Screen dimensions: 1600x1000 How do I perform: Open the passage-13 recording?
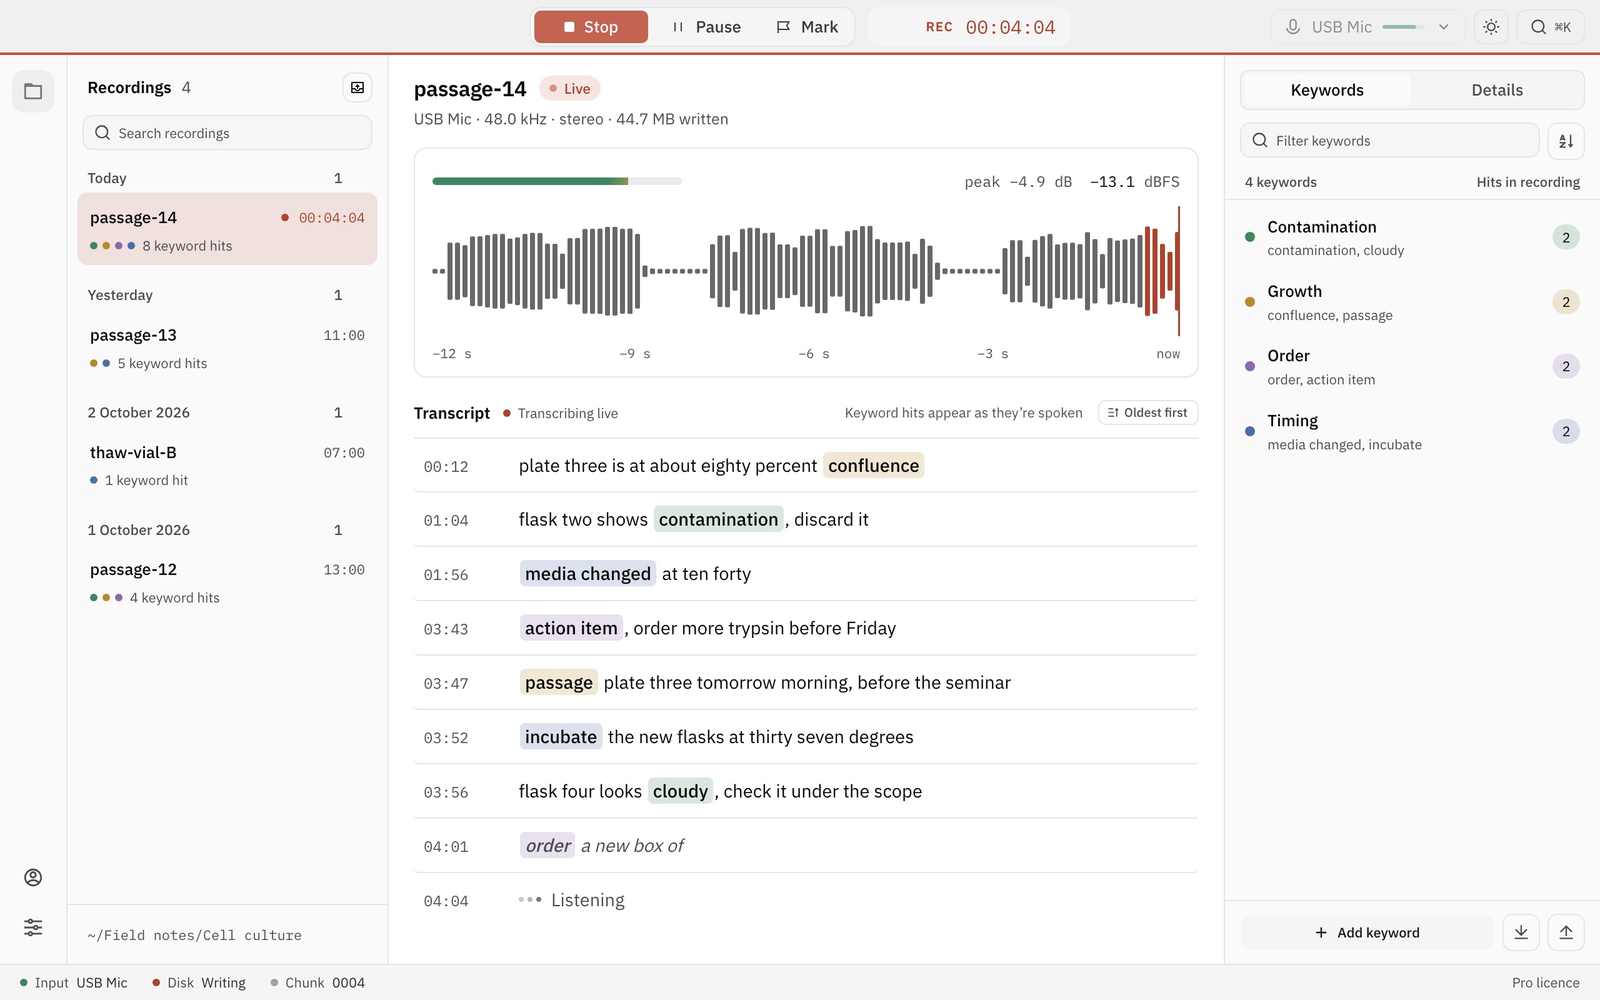[x=228, y=348]
